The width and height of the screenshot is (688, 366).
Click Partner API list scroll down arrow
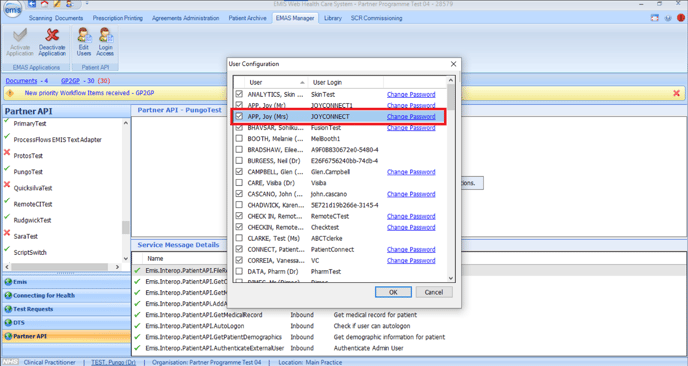point(125,258)
